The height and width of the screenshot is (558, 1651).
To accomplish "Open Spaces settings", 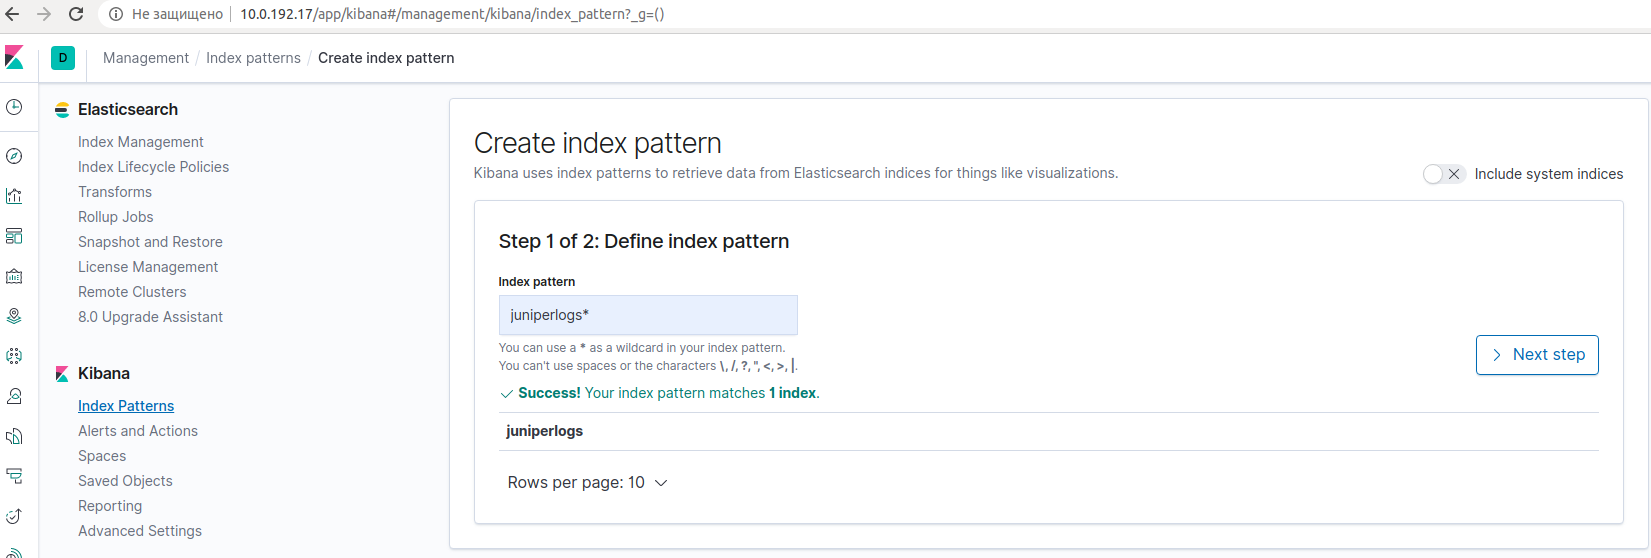I will click(x=102, y=456).
